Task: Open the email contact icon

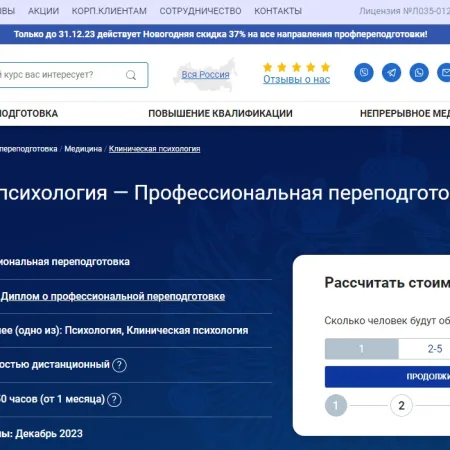Action: click(444, 72)
